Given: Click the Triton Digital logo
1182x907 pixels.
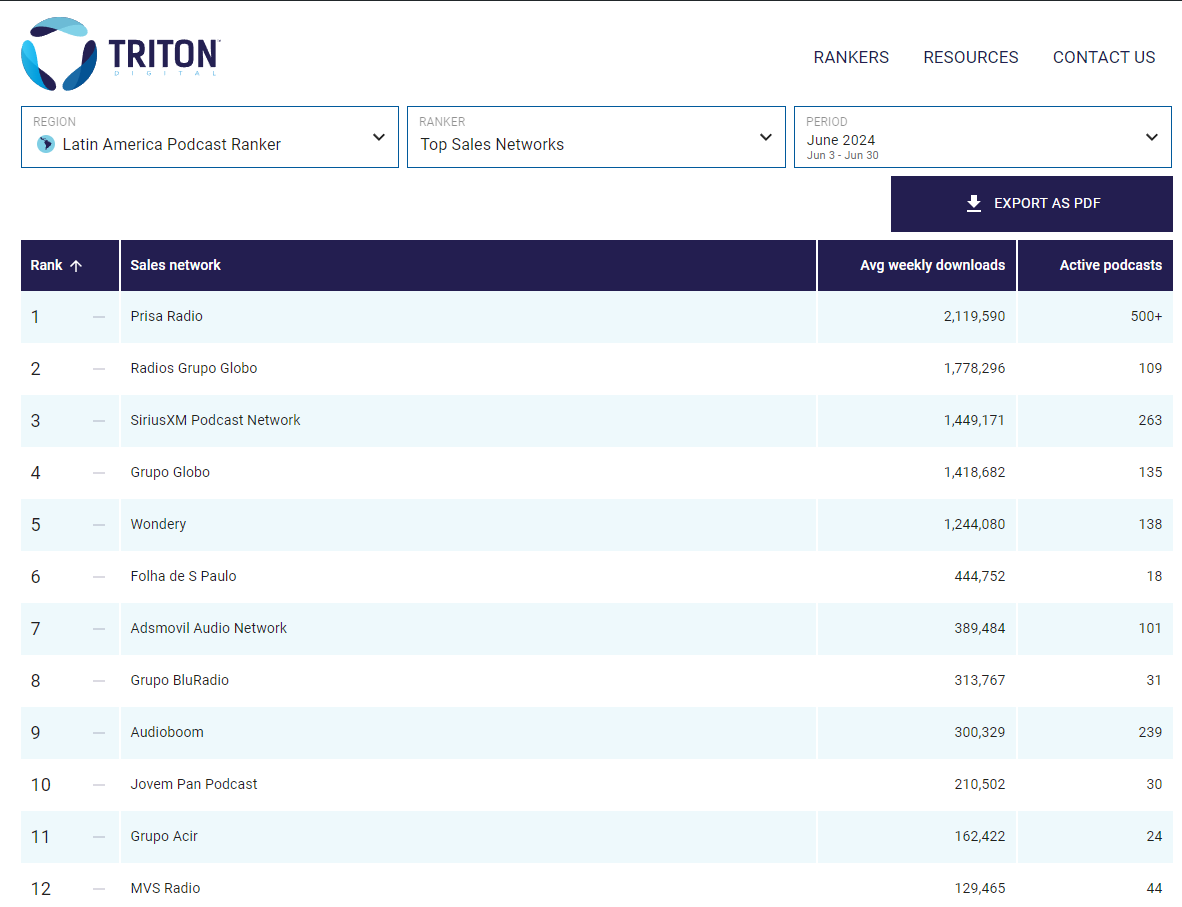Looking at the screenshot, I should click(121, 54).
